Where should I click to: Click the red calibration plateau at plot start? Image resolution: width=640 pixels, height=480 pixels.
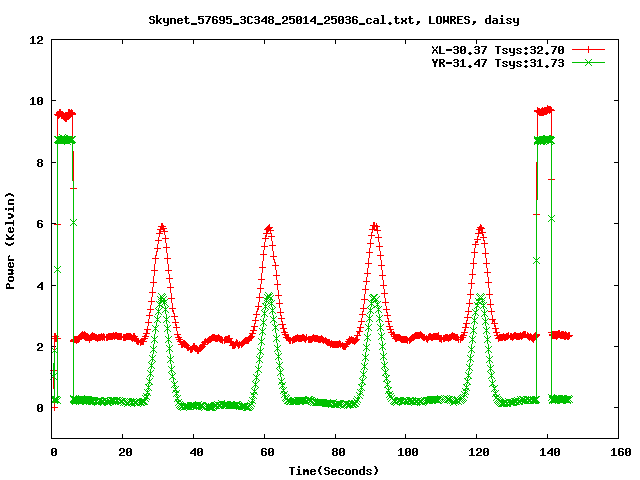pyautogui.click(x=65, y=115)
